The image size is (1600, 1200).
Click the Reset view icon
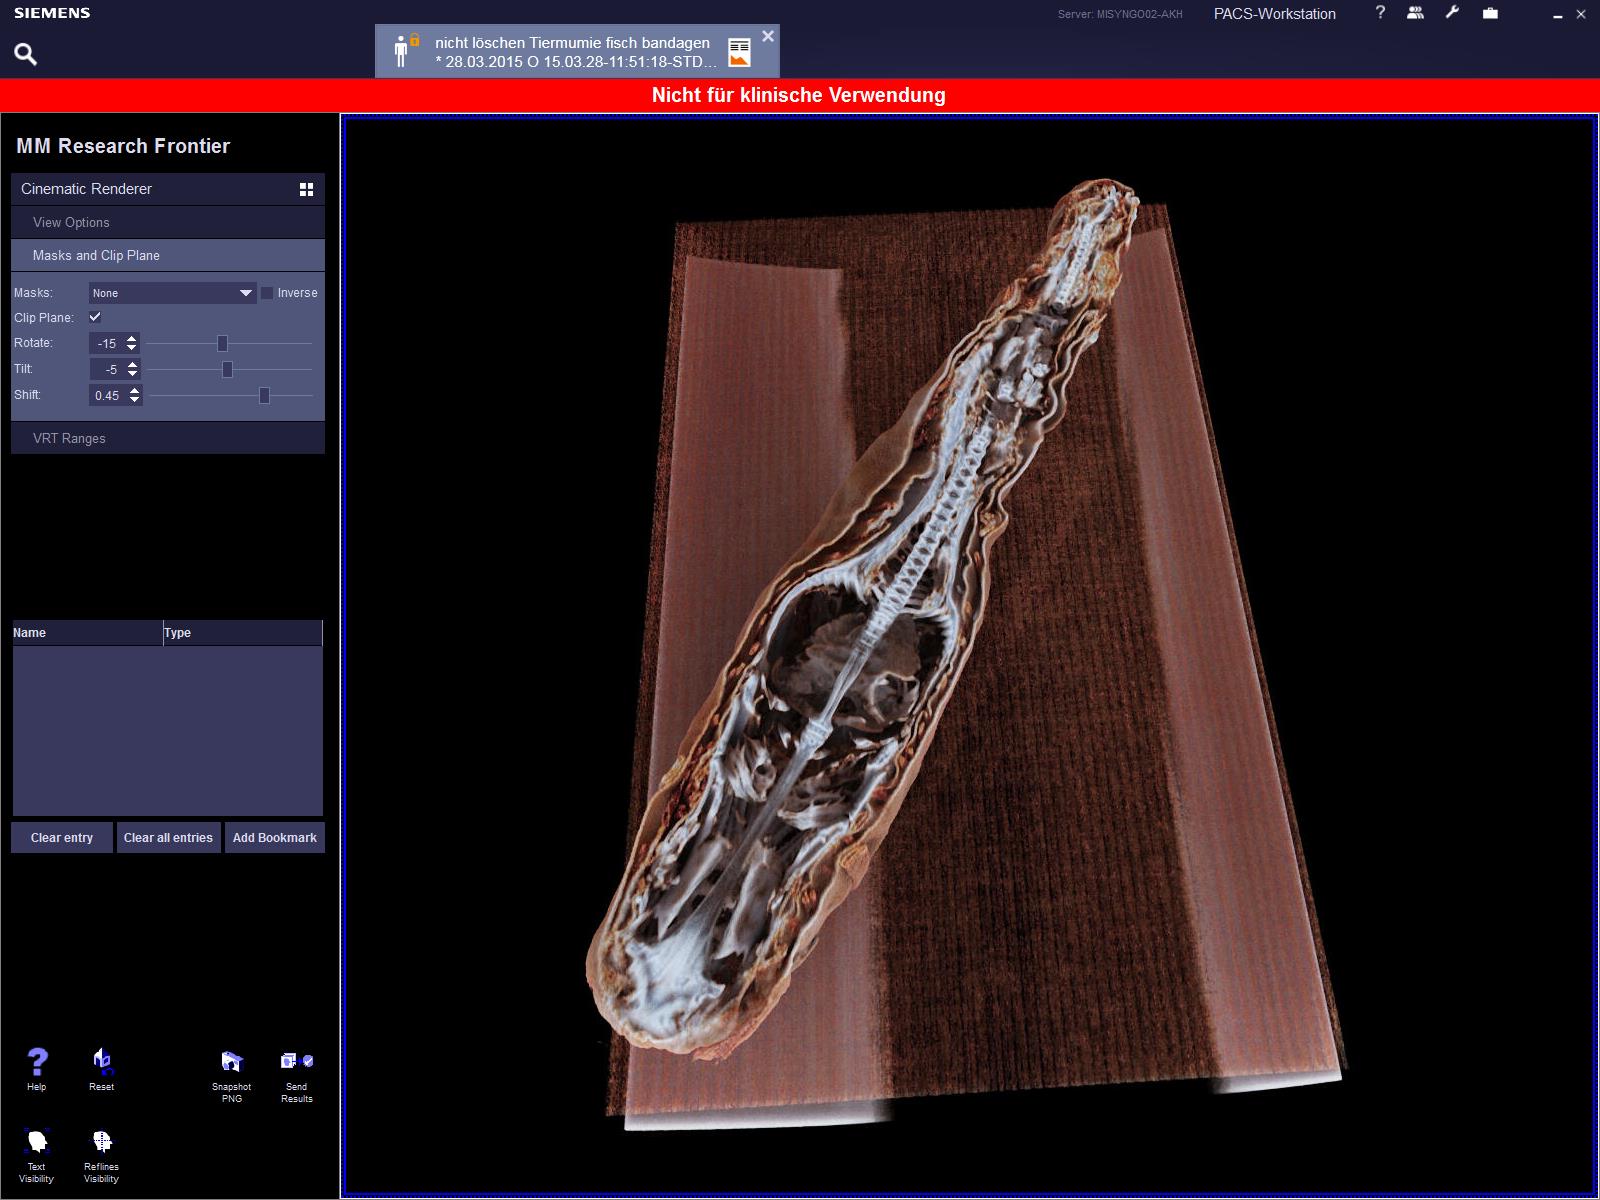pos(102,1062)
